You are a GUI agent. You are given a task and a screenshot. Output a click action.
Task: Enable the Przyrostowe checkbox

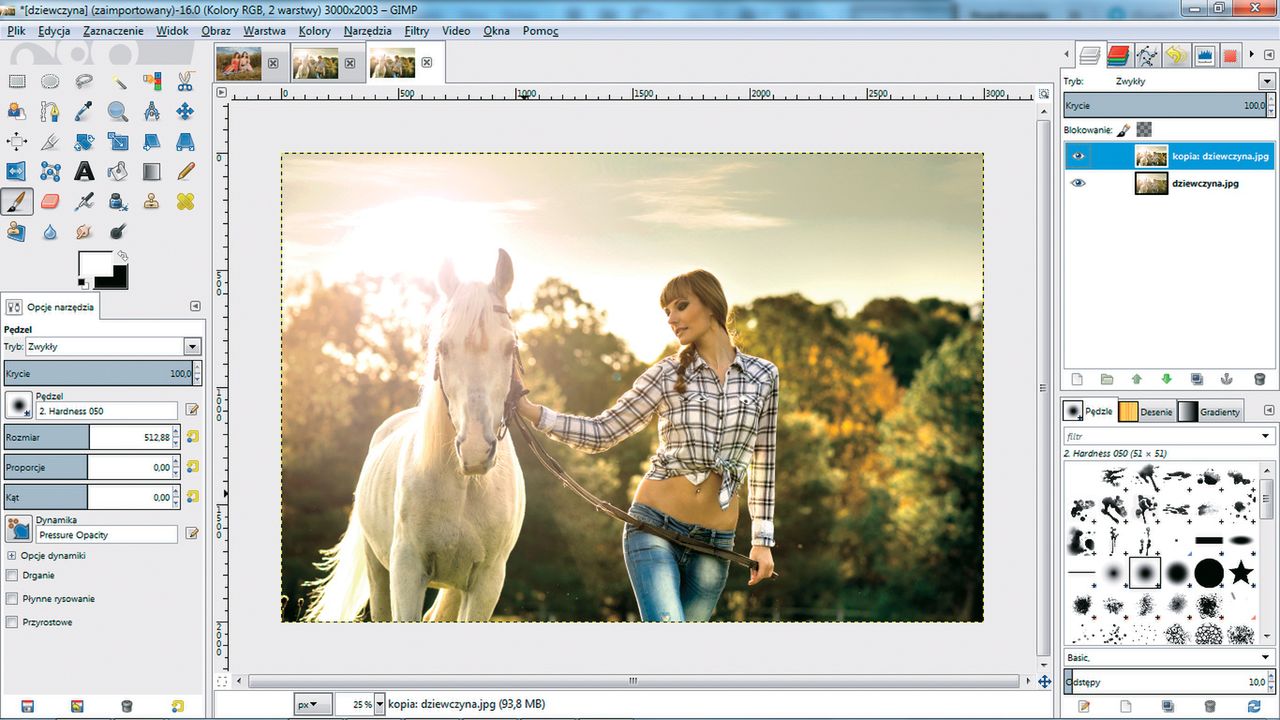tap(12, 622)
